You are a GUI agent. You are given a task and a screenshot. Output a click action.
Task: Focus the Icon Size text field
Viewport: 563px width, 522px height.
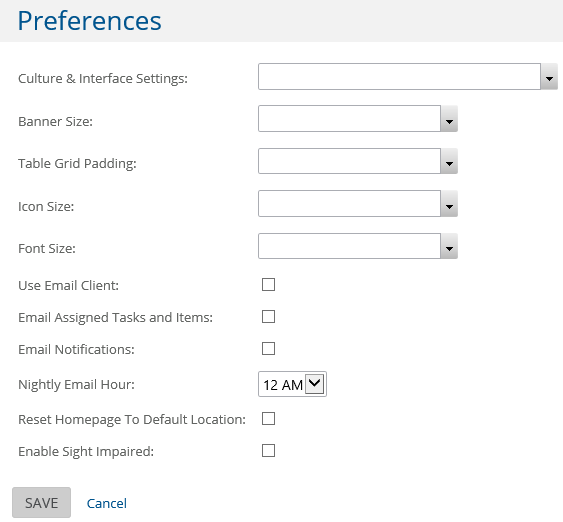pyautogui.click(x=349, y=204)
